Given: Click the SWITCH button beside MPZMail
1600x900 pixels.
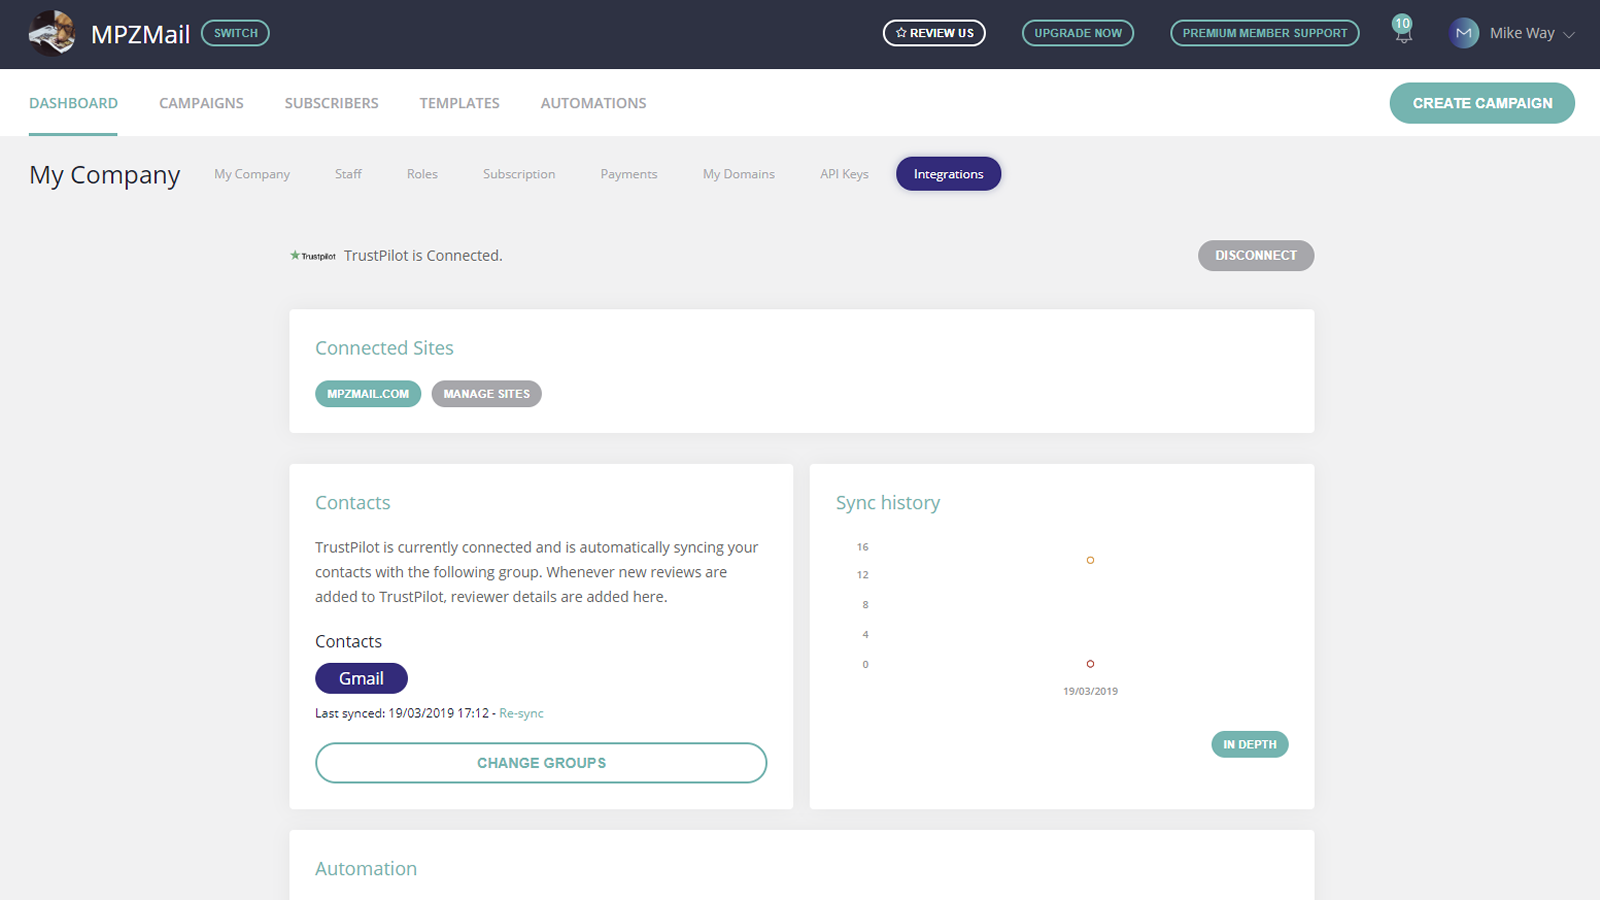Looking at the screenshot, I should (x=236, y=33).
